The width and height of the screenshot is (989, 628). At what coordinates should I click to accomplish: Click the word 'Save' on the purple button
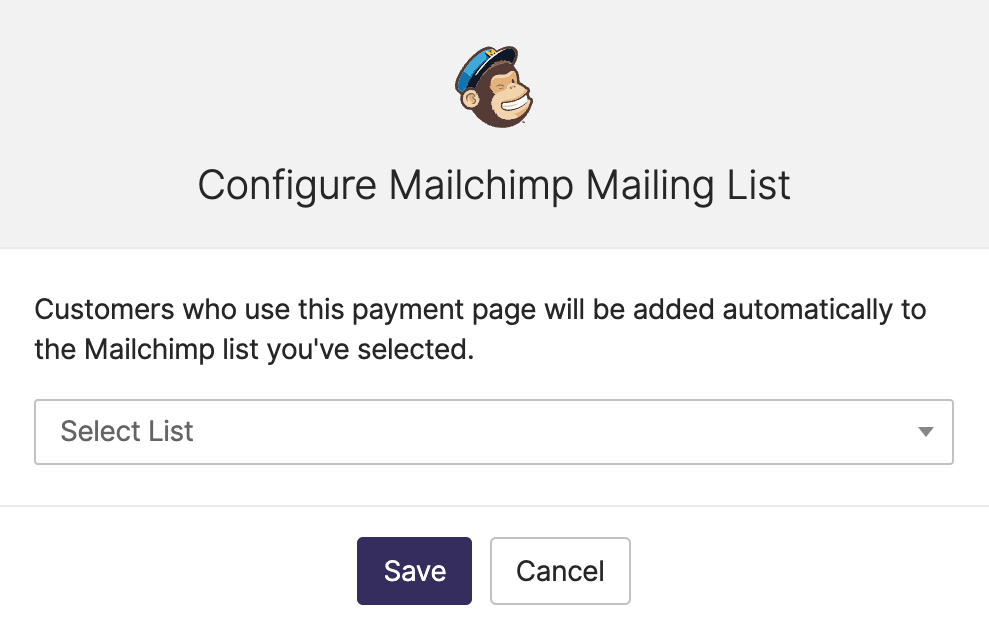click(414, 571)
